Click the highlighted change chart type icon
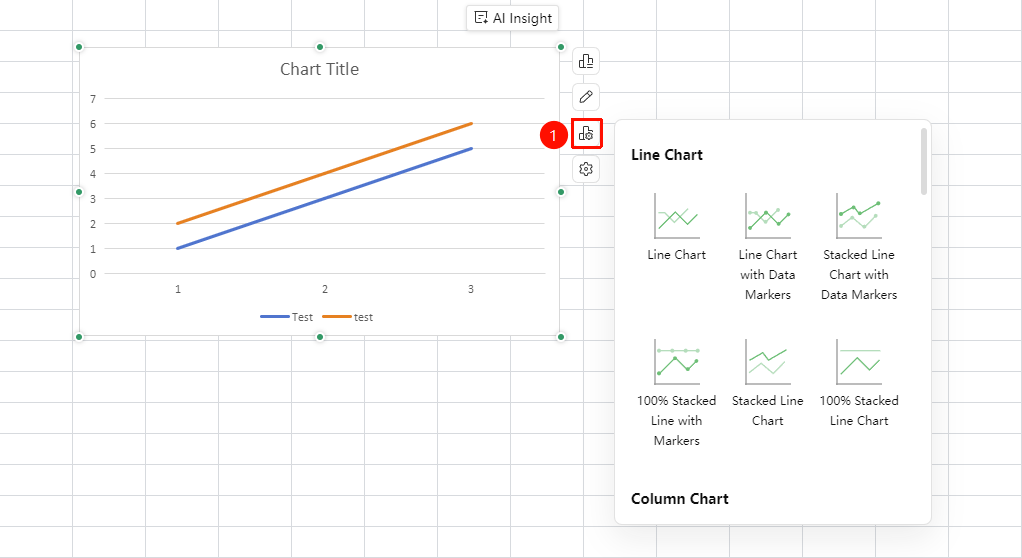Image resolution: width=1022 pixels, height=558 pixels. 586,134
